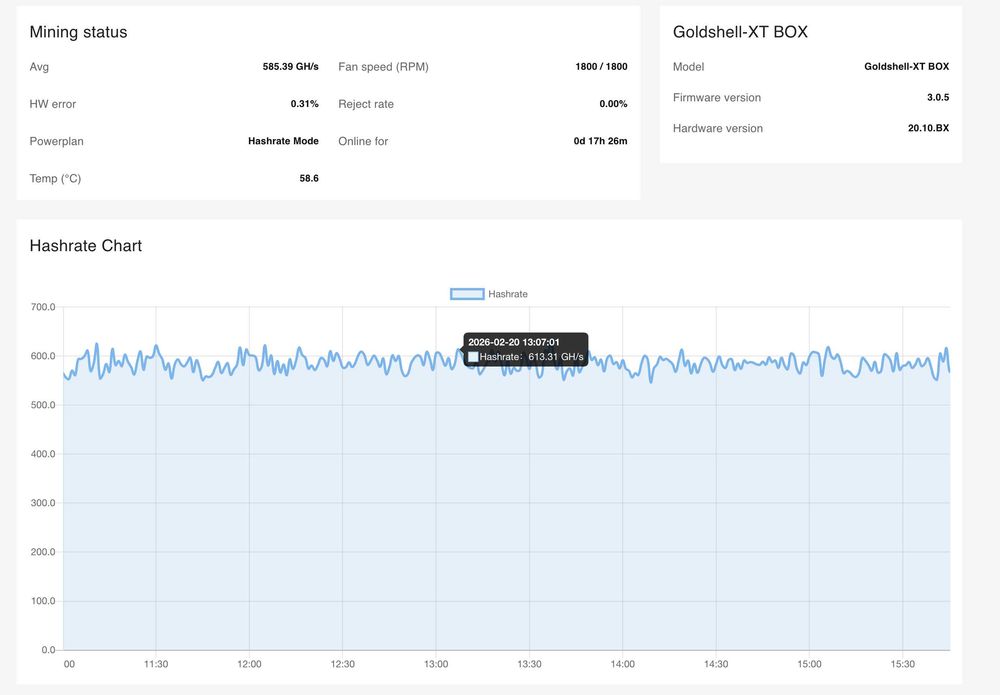The width and height of the screenshot is (1000, 695).
Task: Click the 15:30 x-axis label
Action: click(902, 664)
